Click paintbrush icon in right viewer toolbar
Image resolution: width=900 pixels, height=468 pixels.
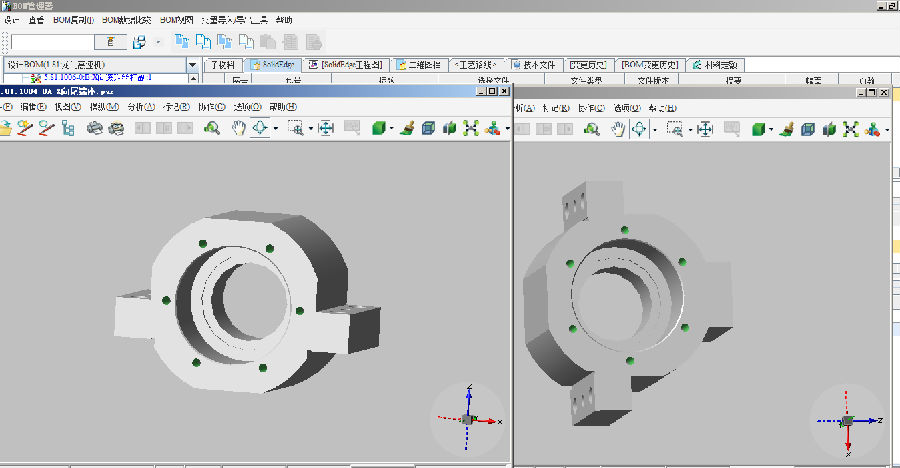pos(787,129)
